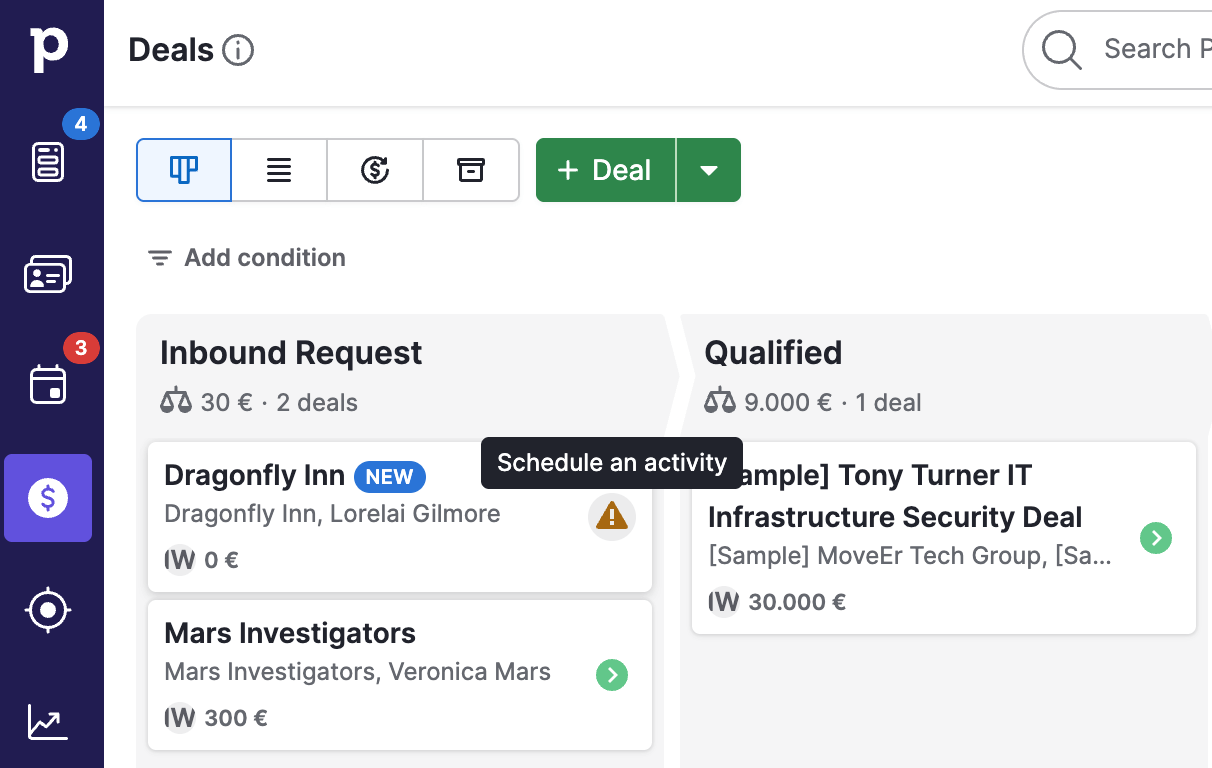This screenshot has height=768, width=1212.
Task: Click Add condition to filter deals
Action: pyautogui.click(x=245, y=257)
